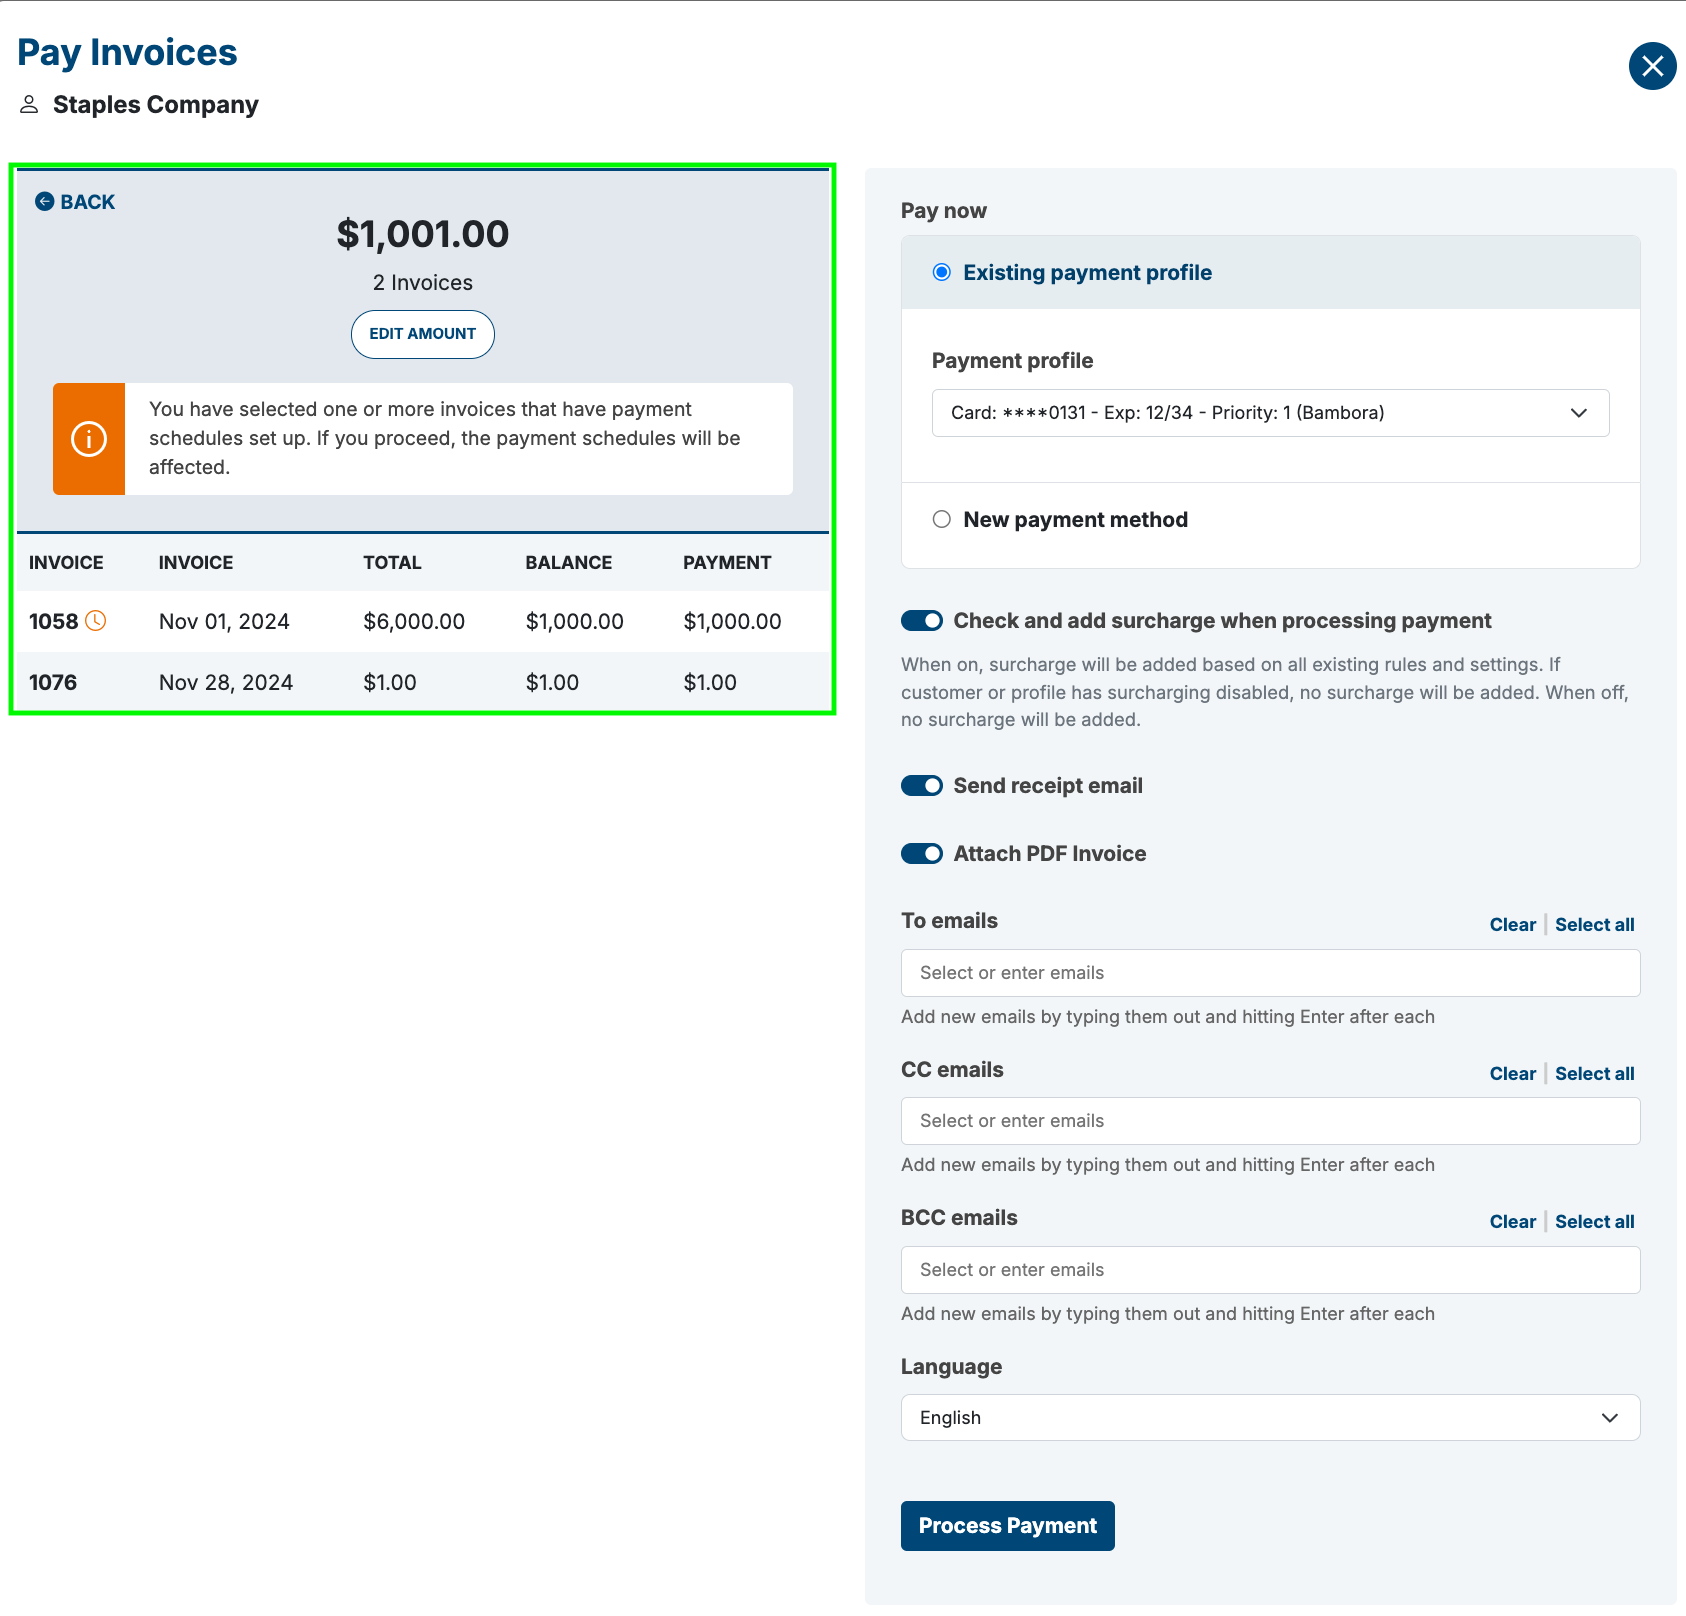Click the Process Payment button
This screenshot has height=1616, width=1686.
pyautogui.click(x=1007, y=1526)
